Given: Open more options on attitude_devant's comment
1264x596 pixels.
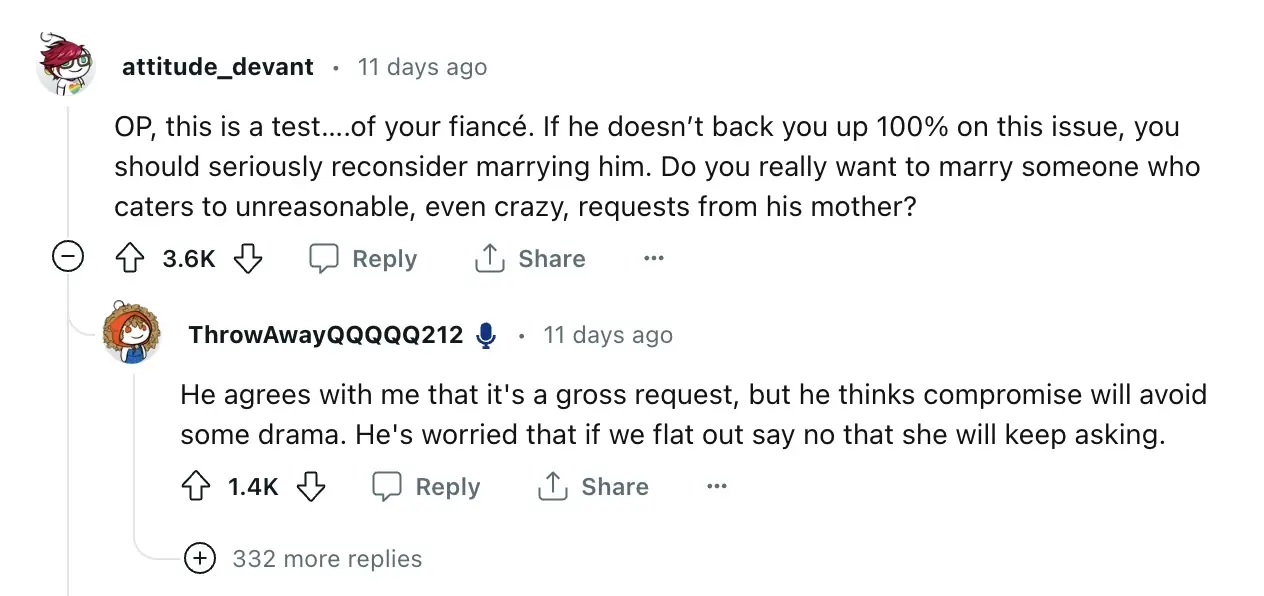Looking at the screenshot, I should [x=654, y=259].
